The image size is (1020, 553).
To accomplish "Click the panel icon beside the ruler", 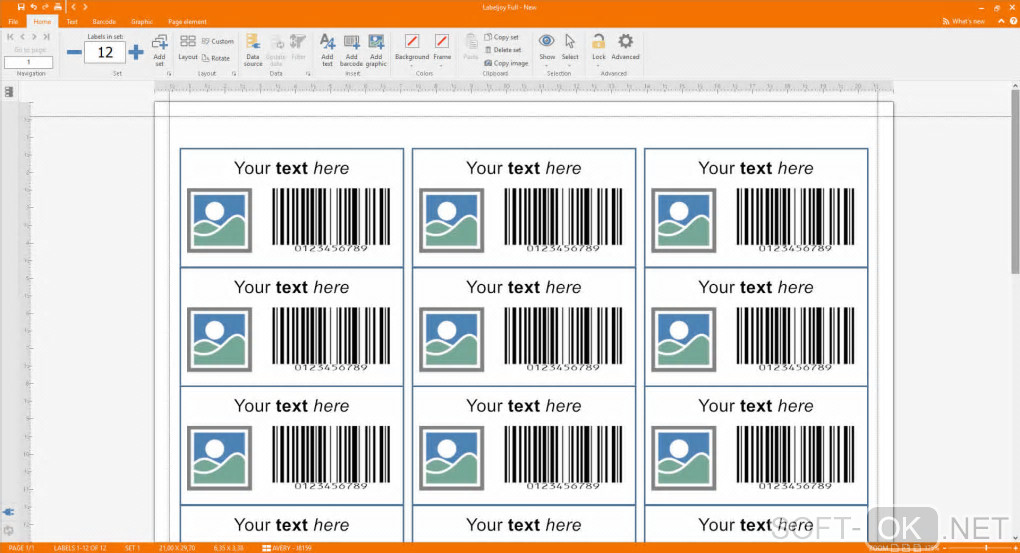I will tap(9, 92).
